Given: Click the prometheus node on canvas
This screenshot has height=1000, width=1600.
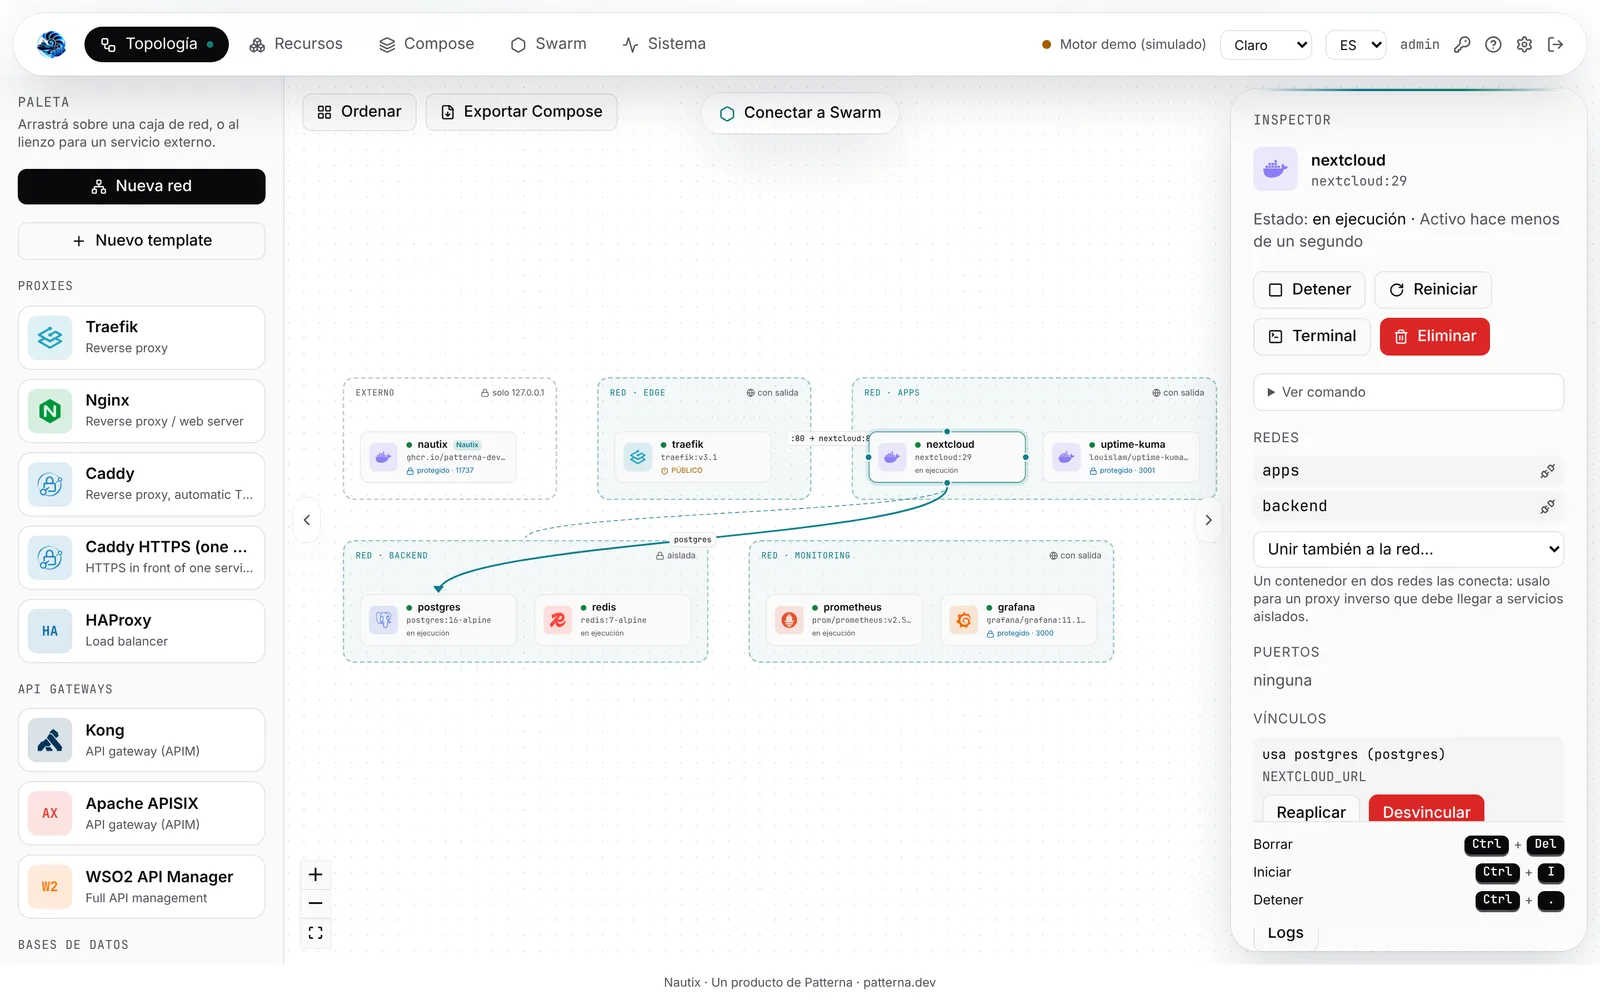Looking at the screenshot, I should click(844, 620).
